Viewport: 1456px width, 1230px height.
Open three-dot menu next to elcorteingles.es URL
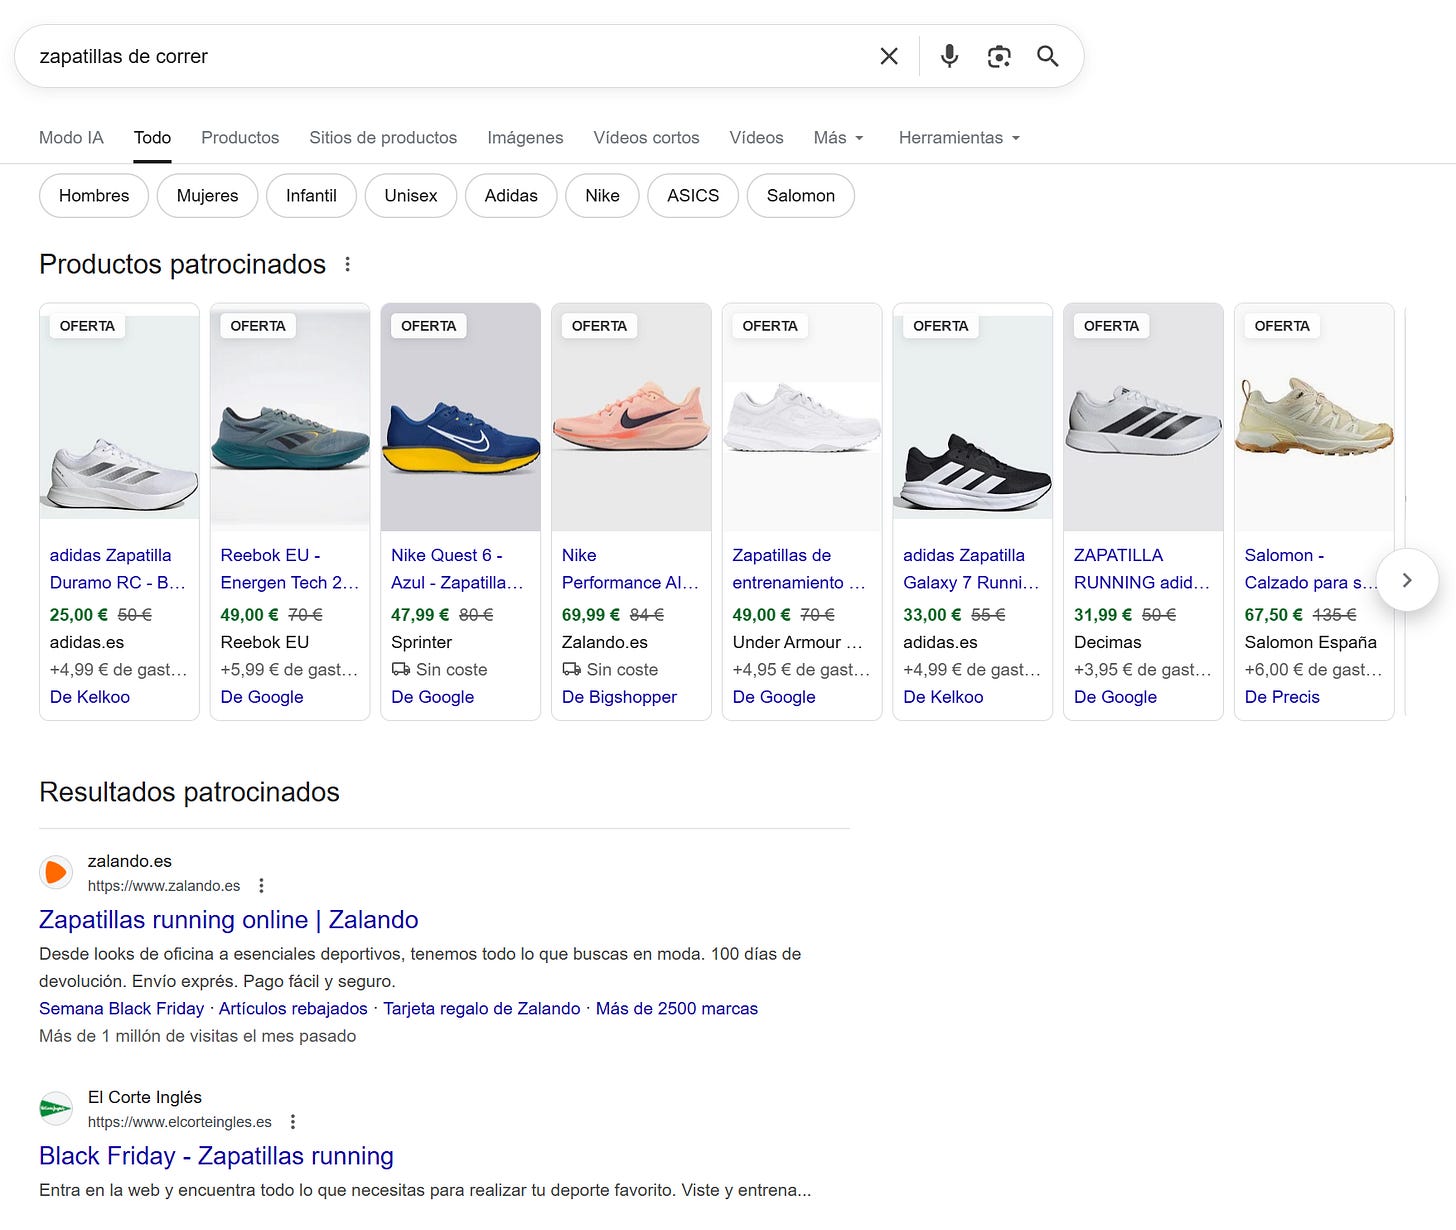tap(293, 1122)
